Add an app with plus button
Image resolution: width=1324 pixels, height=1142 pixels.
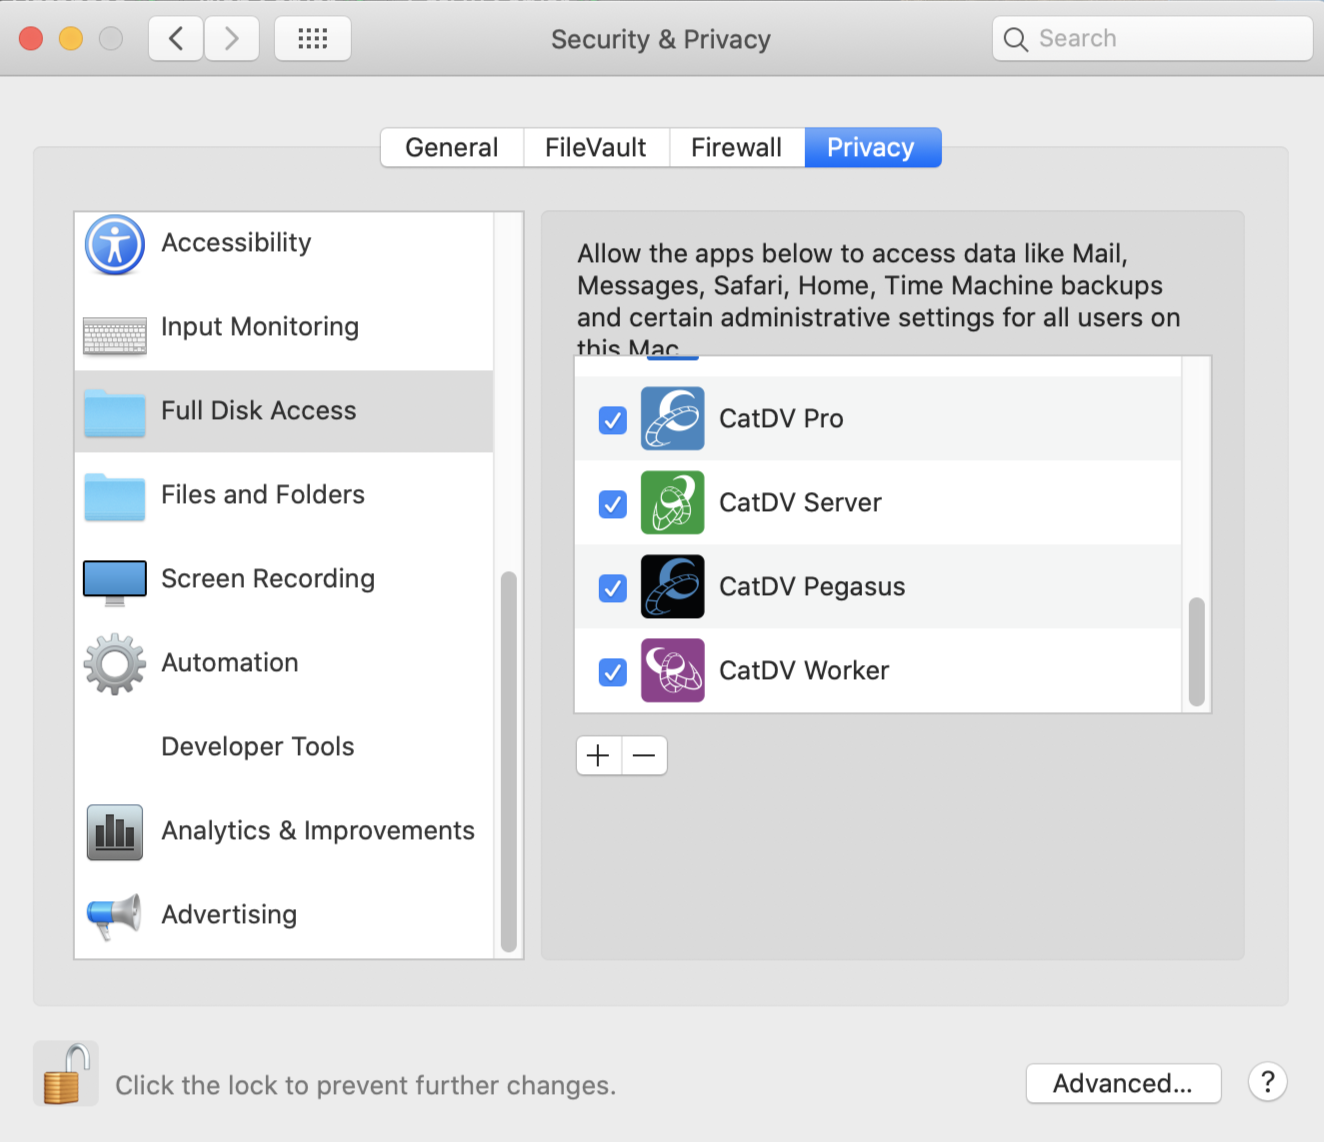598,755
